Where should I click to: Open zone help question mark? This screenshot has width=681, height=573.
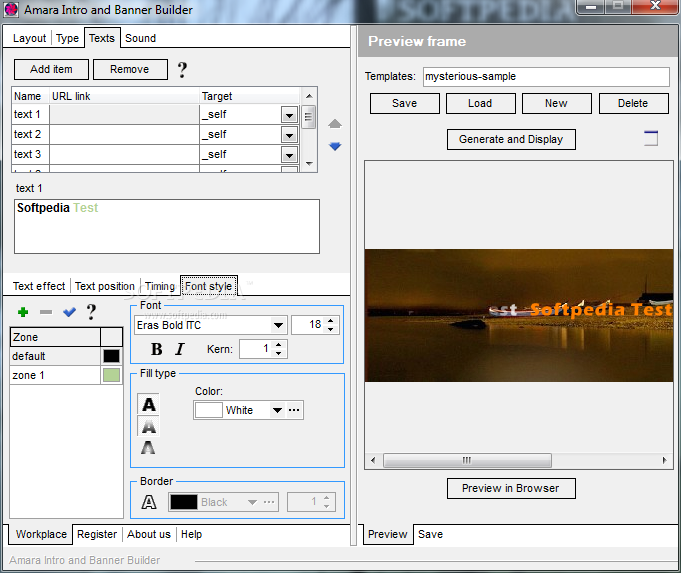coord(91,312)
